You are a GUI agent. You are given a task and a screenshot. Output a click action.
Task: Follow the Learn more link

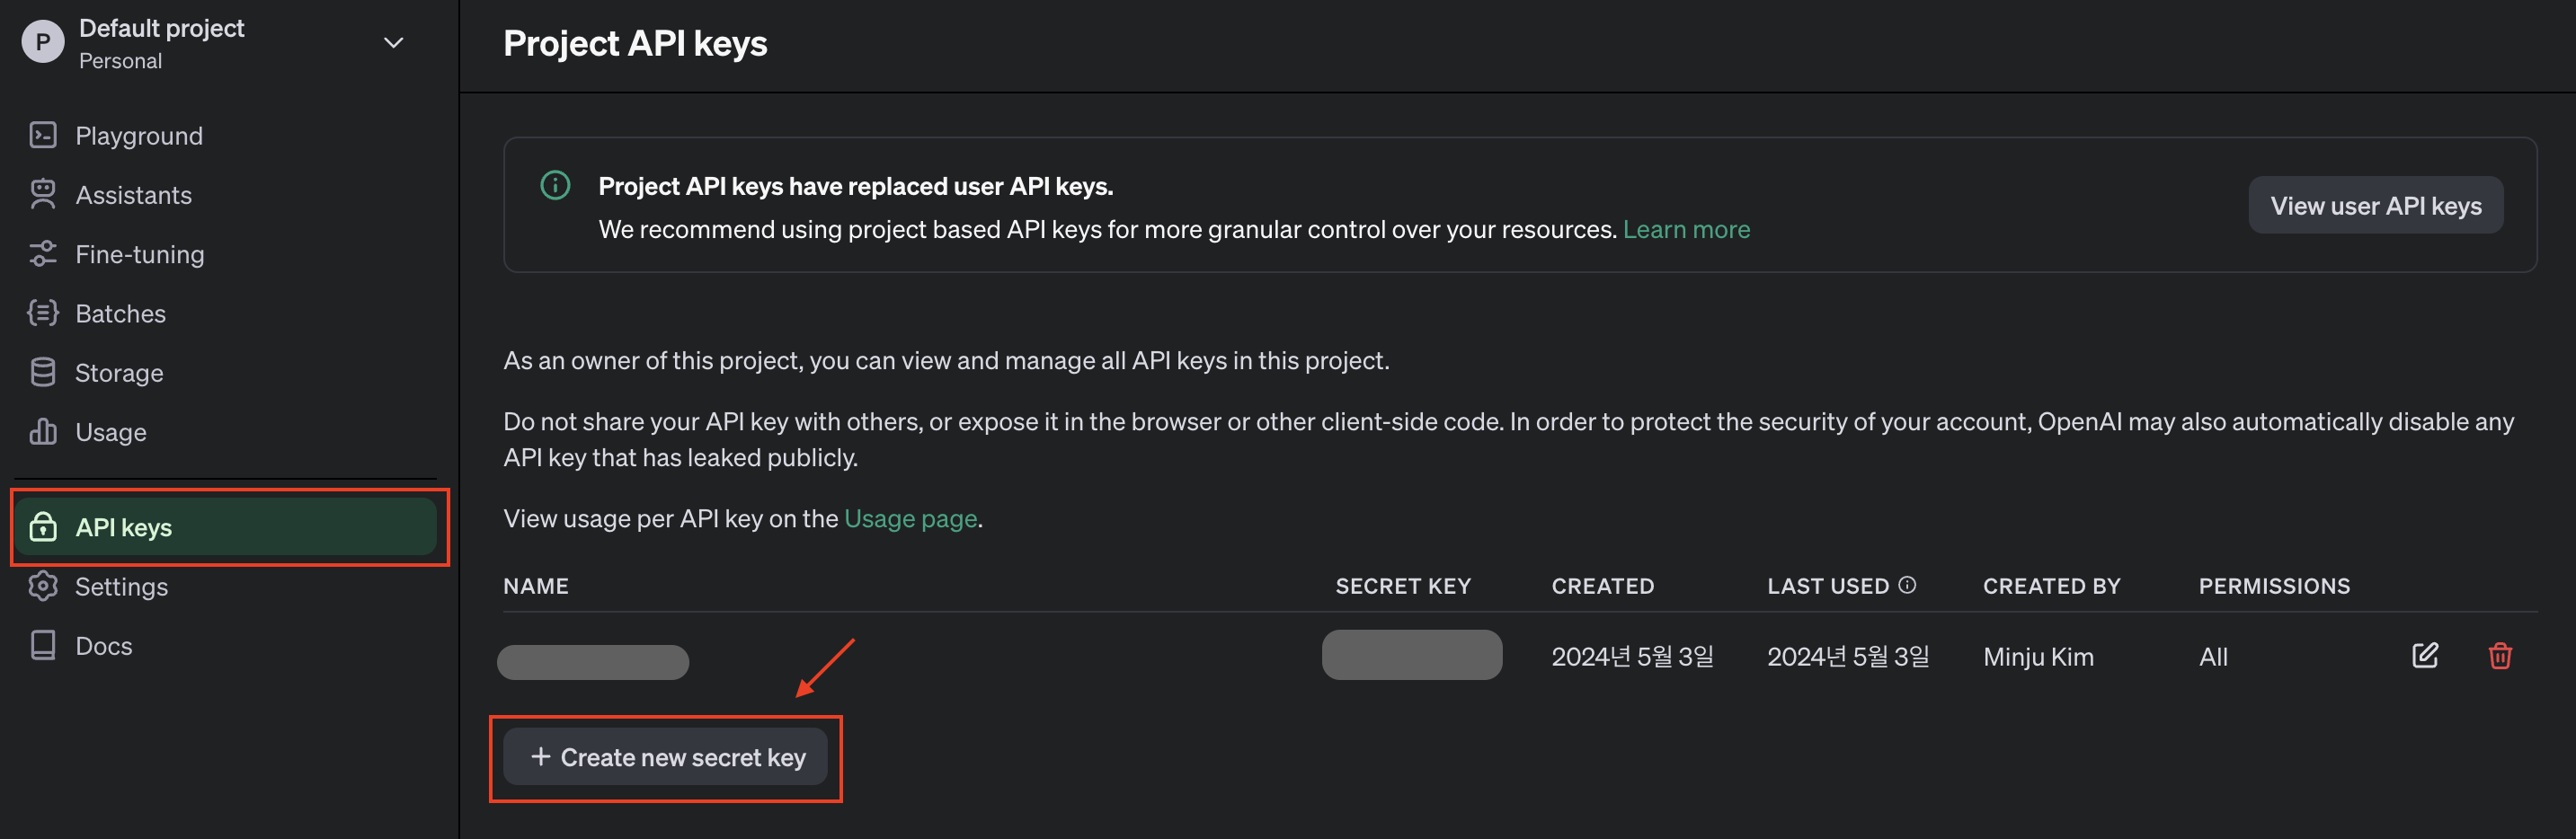coord(1686,229)
